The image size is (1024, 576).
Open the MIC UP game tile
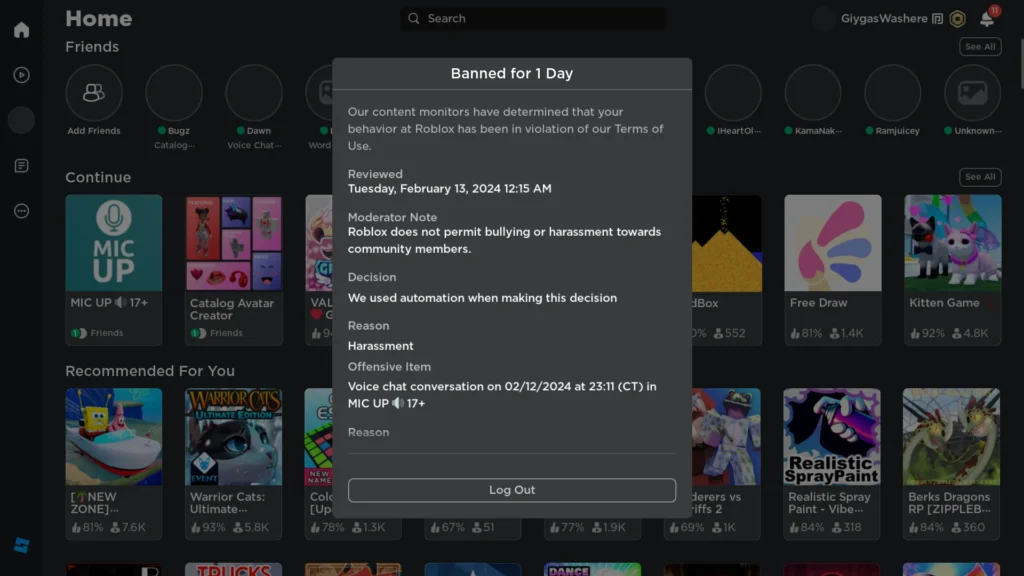[x=113, y=243]
